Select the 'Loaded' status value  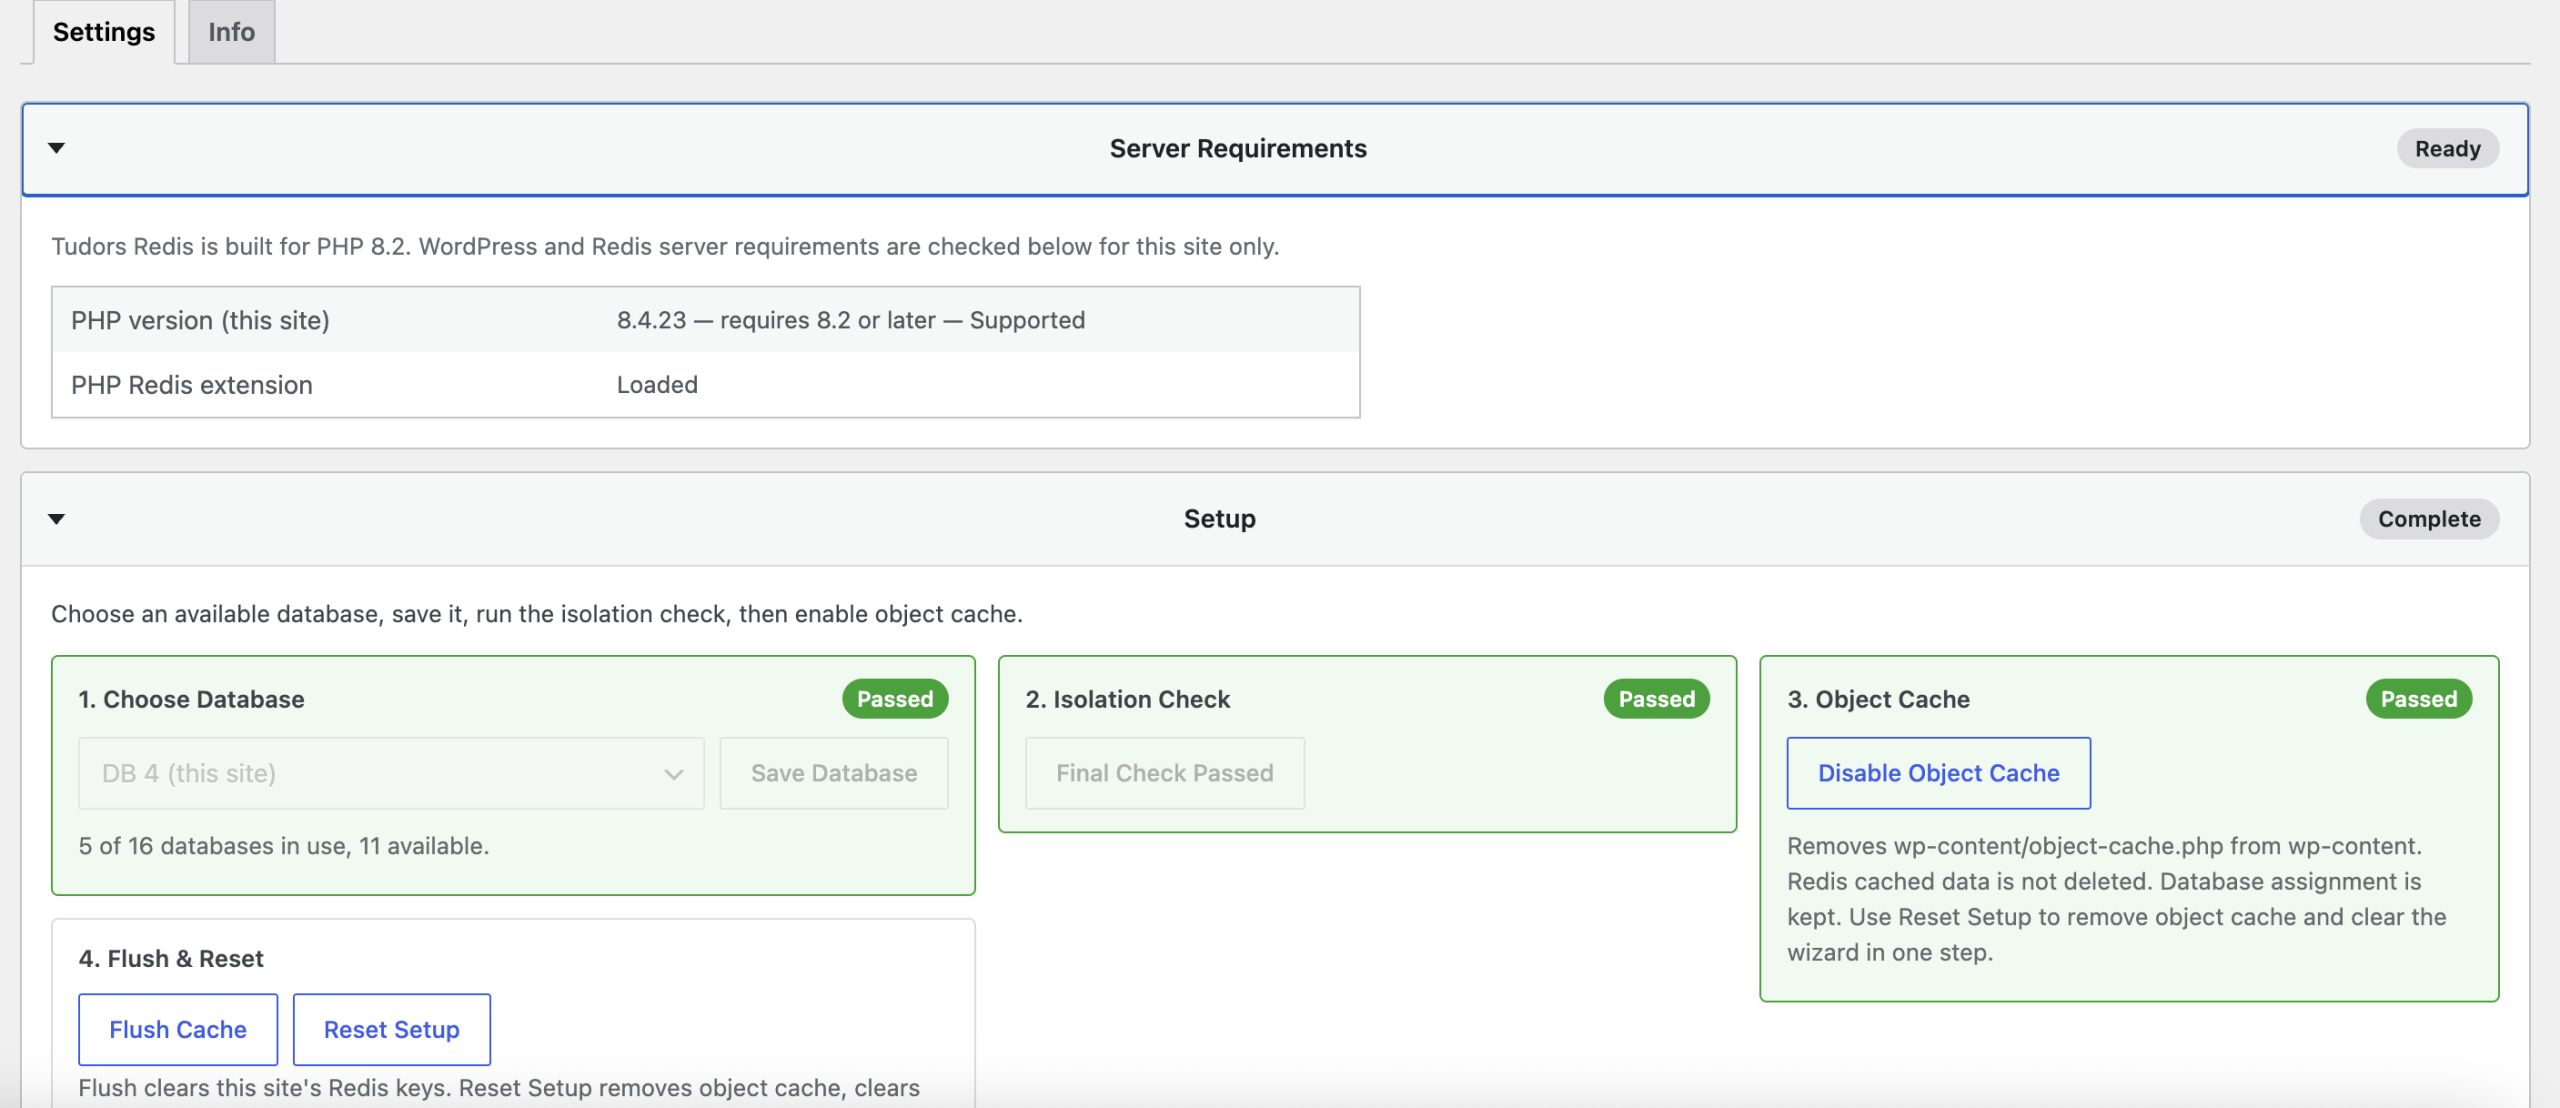[657, 385]
